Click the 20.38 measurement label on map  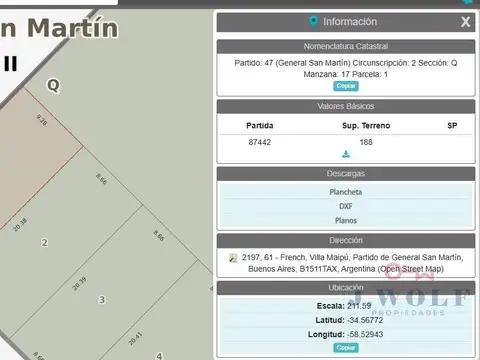[x=20, y=225]
